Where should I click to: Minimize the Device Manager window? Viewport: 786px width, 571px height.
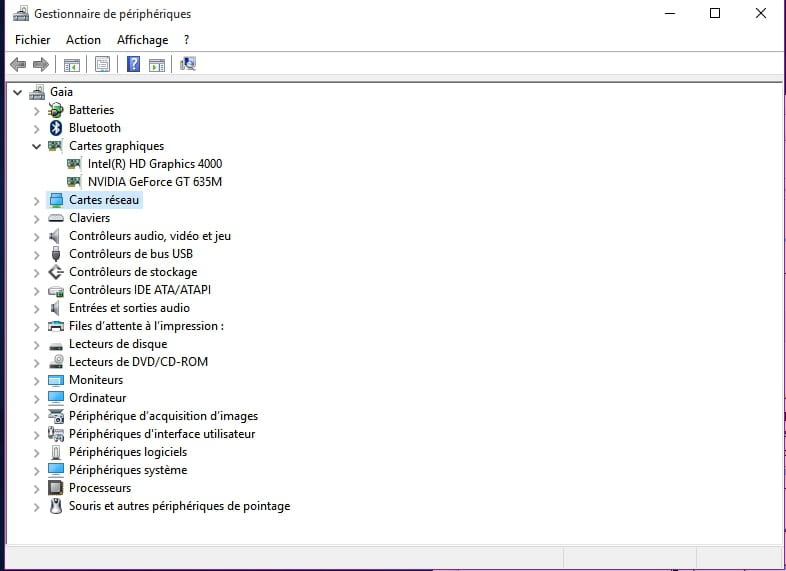click(670, 14)
